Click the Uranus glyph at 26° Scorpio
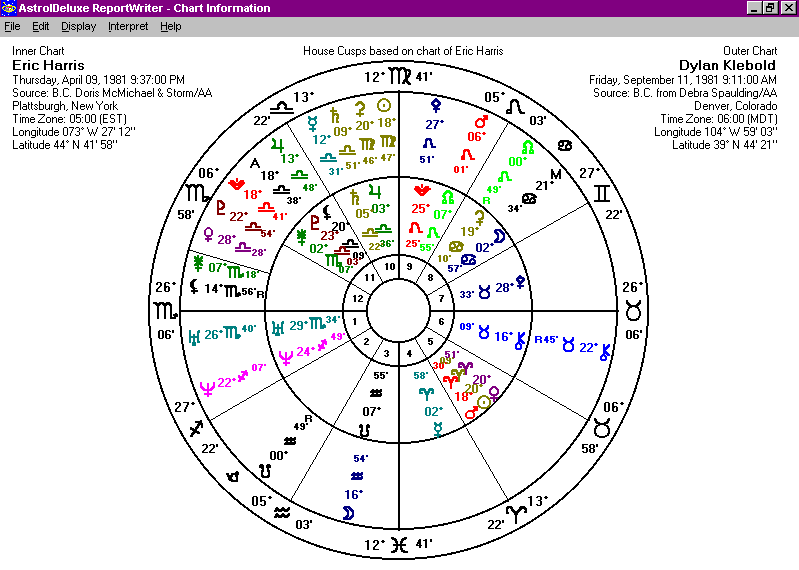The image size is (799, 570). (193, 335)
